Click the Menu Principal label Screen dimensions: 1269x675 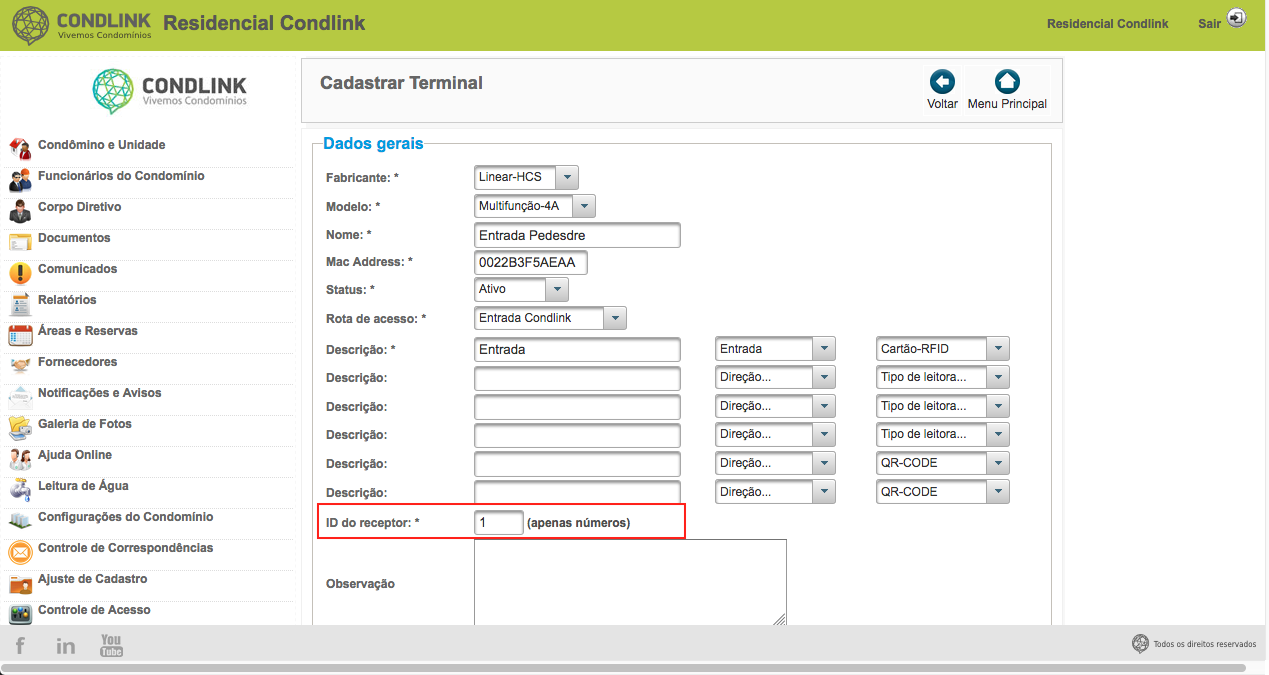tap(1007, 104)
